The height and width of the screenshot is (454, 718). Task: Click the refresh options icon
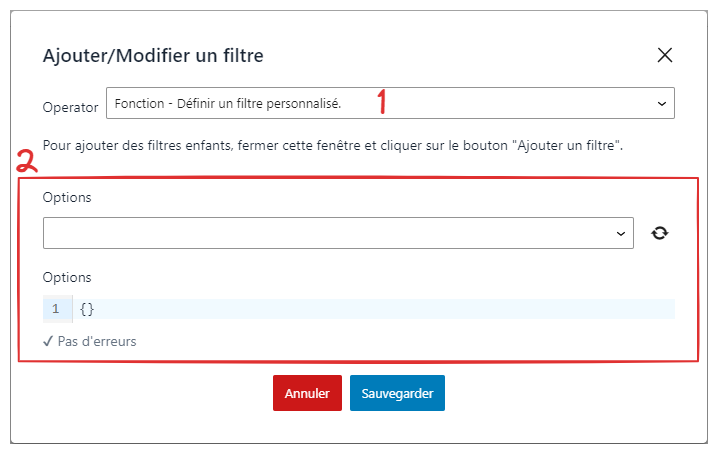pos(659,233)
